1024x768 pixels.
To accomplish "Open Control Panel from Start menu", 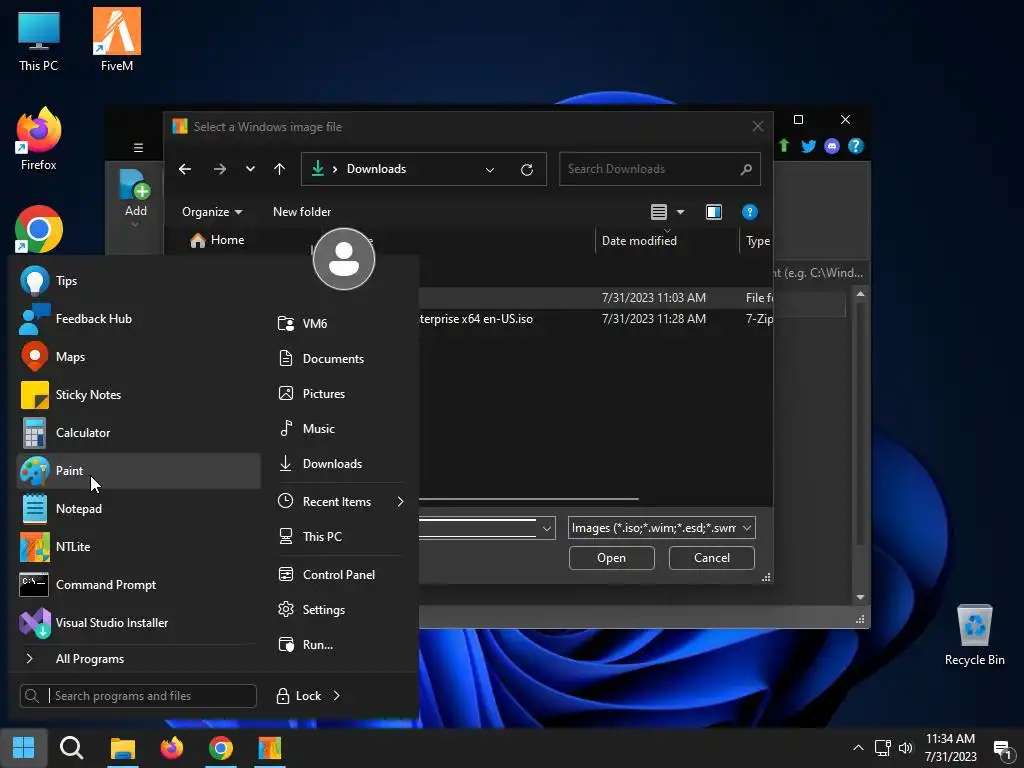I will coord(340,575).
